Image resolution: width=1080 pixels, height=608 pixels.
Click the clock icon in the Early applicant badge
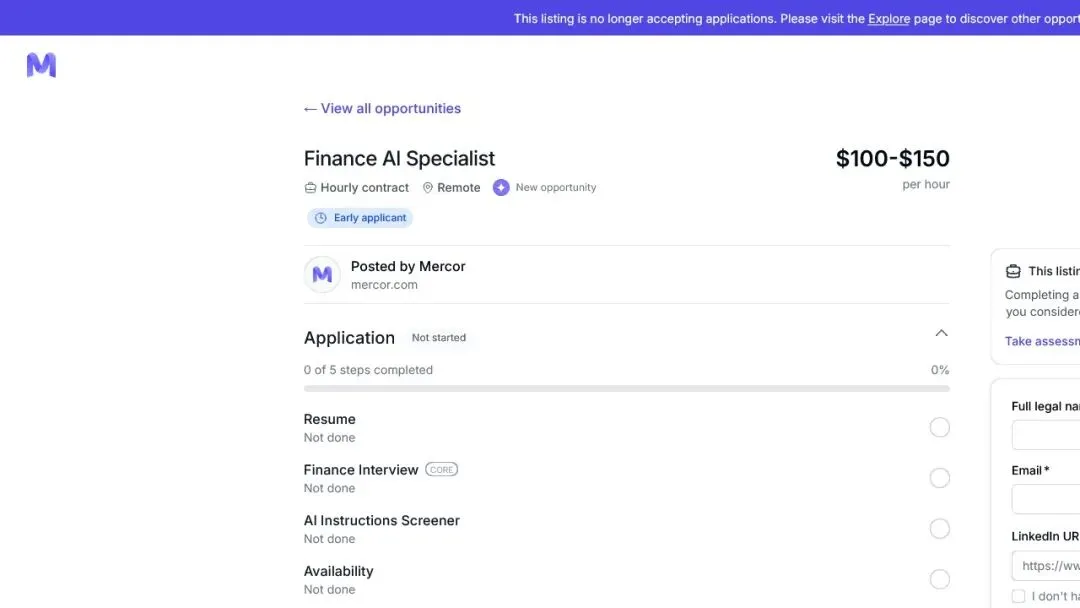320,218
